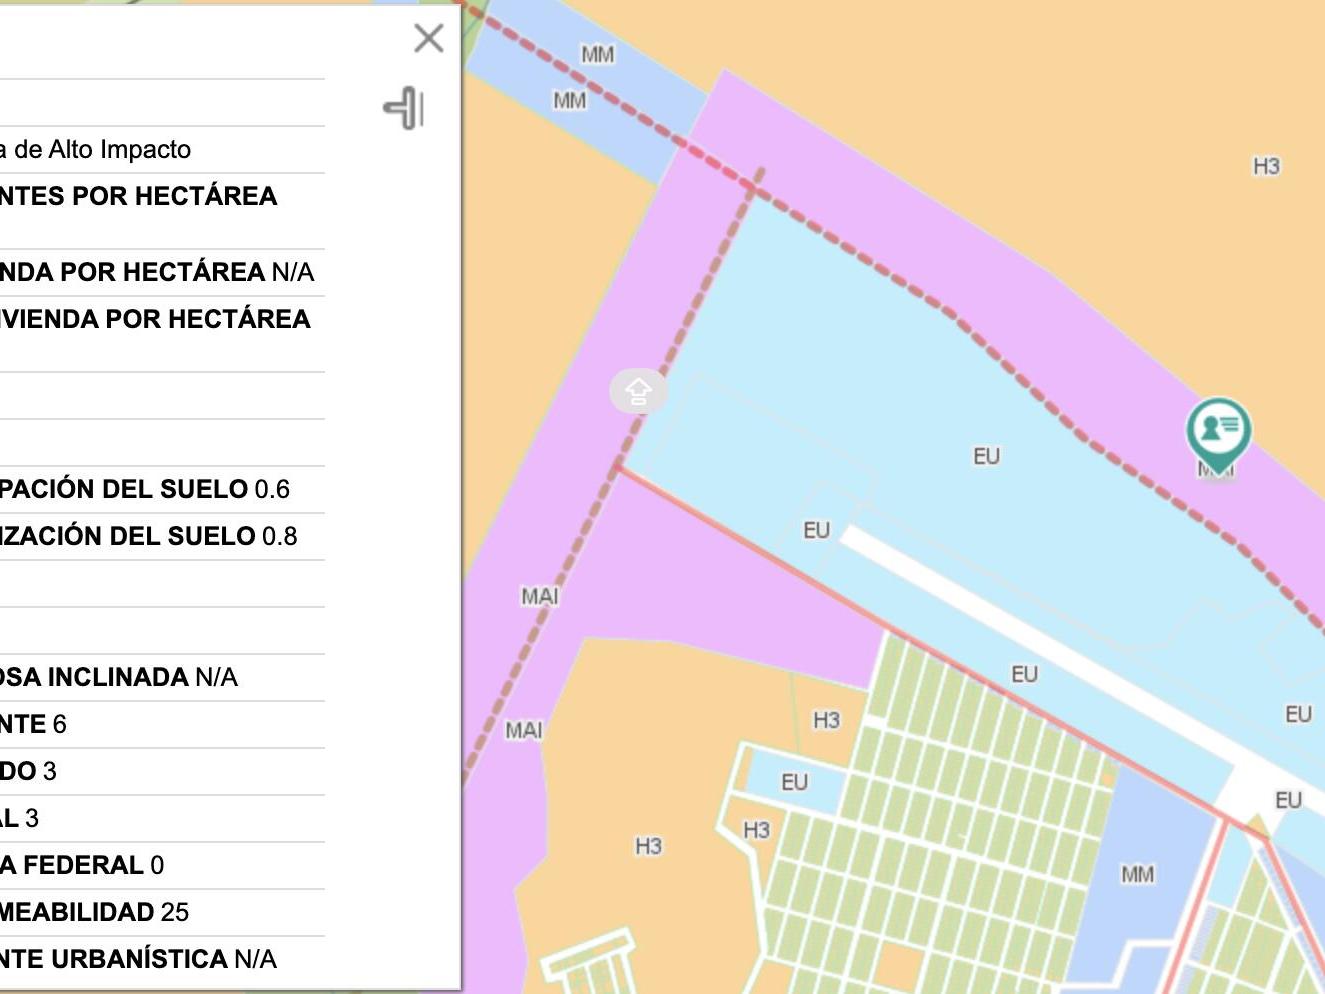Click the 'MEABILIDAD 25' entry
Viewport: 1325px width, 994px height.
(95, 912)
